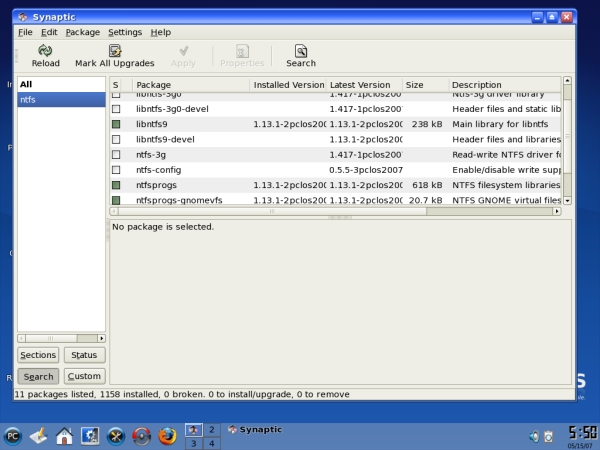Select the ntfs-3g package row
The image size is (600, 450).
336,155
